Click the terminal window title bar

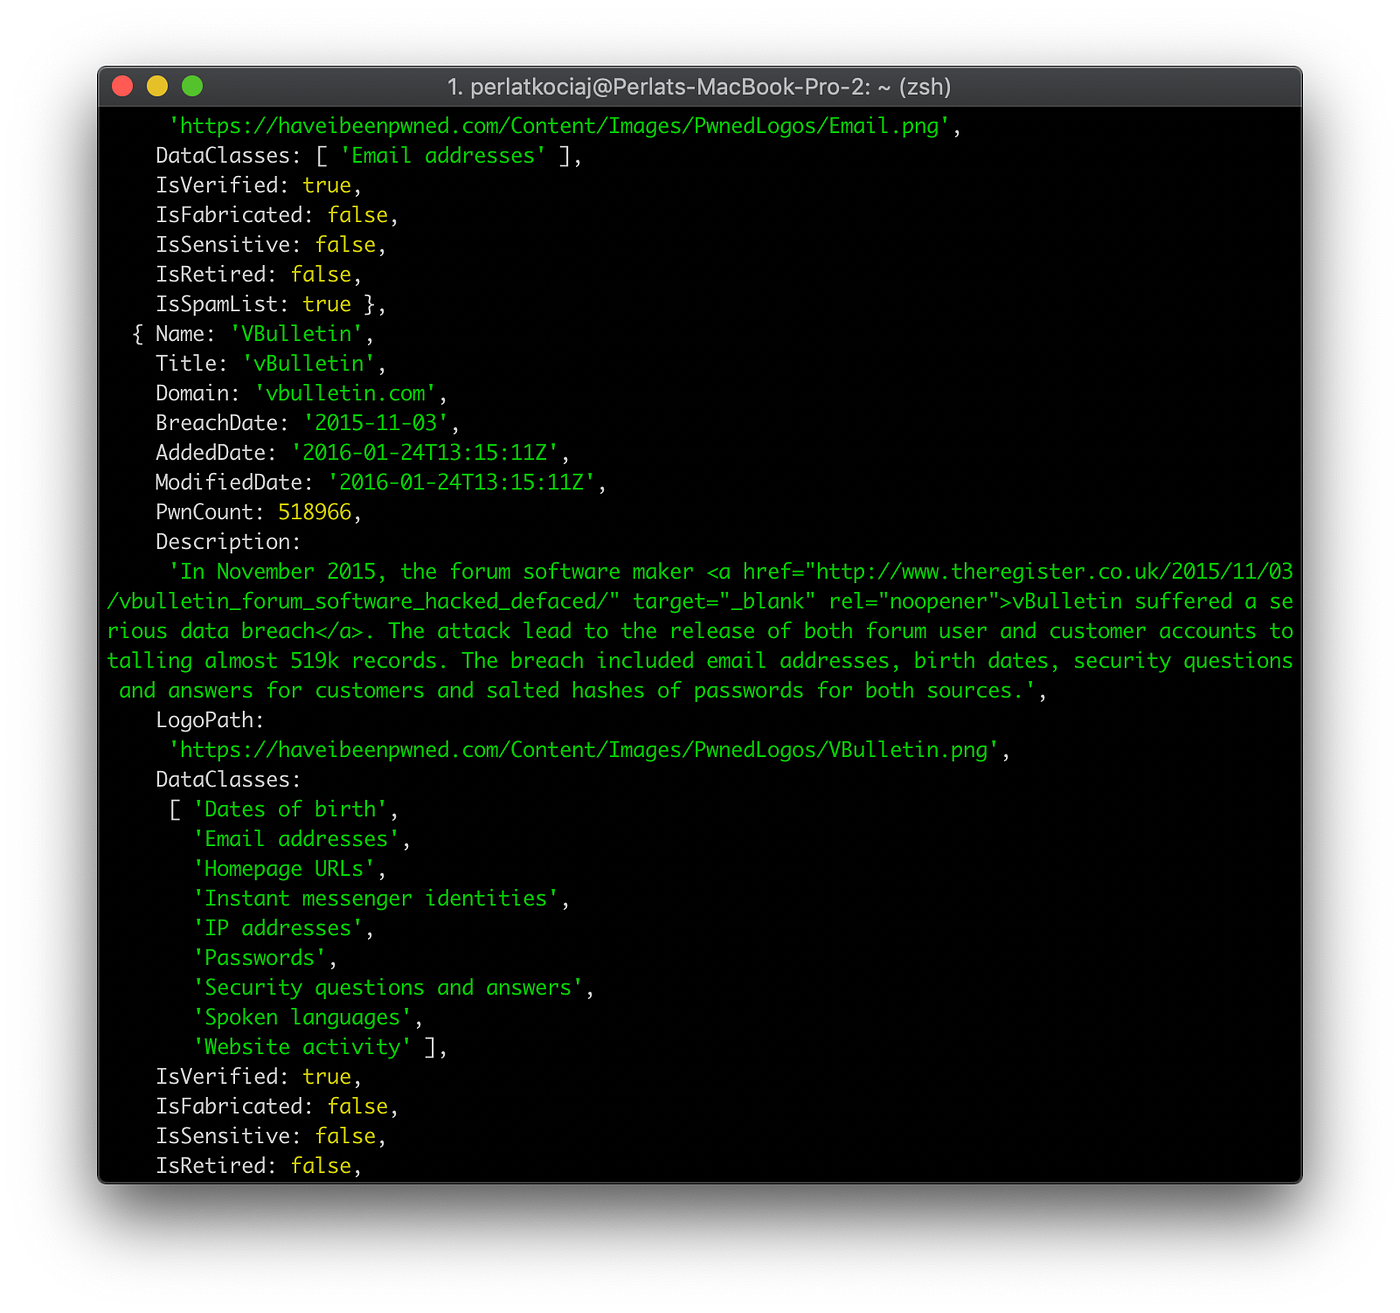coord(700,87)
